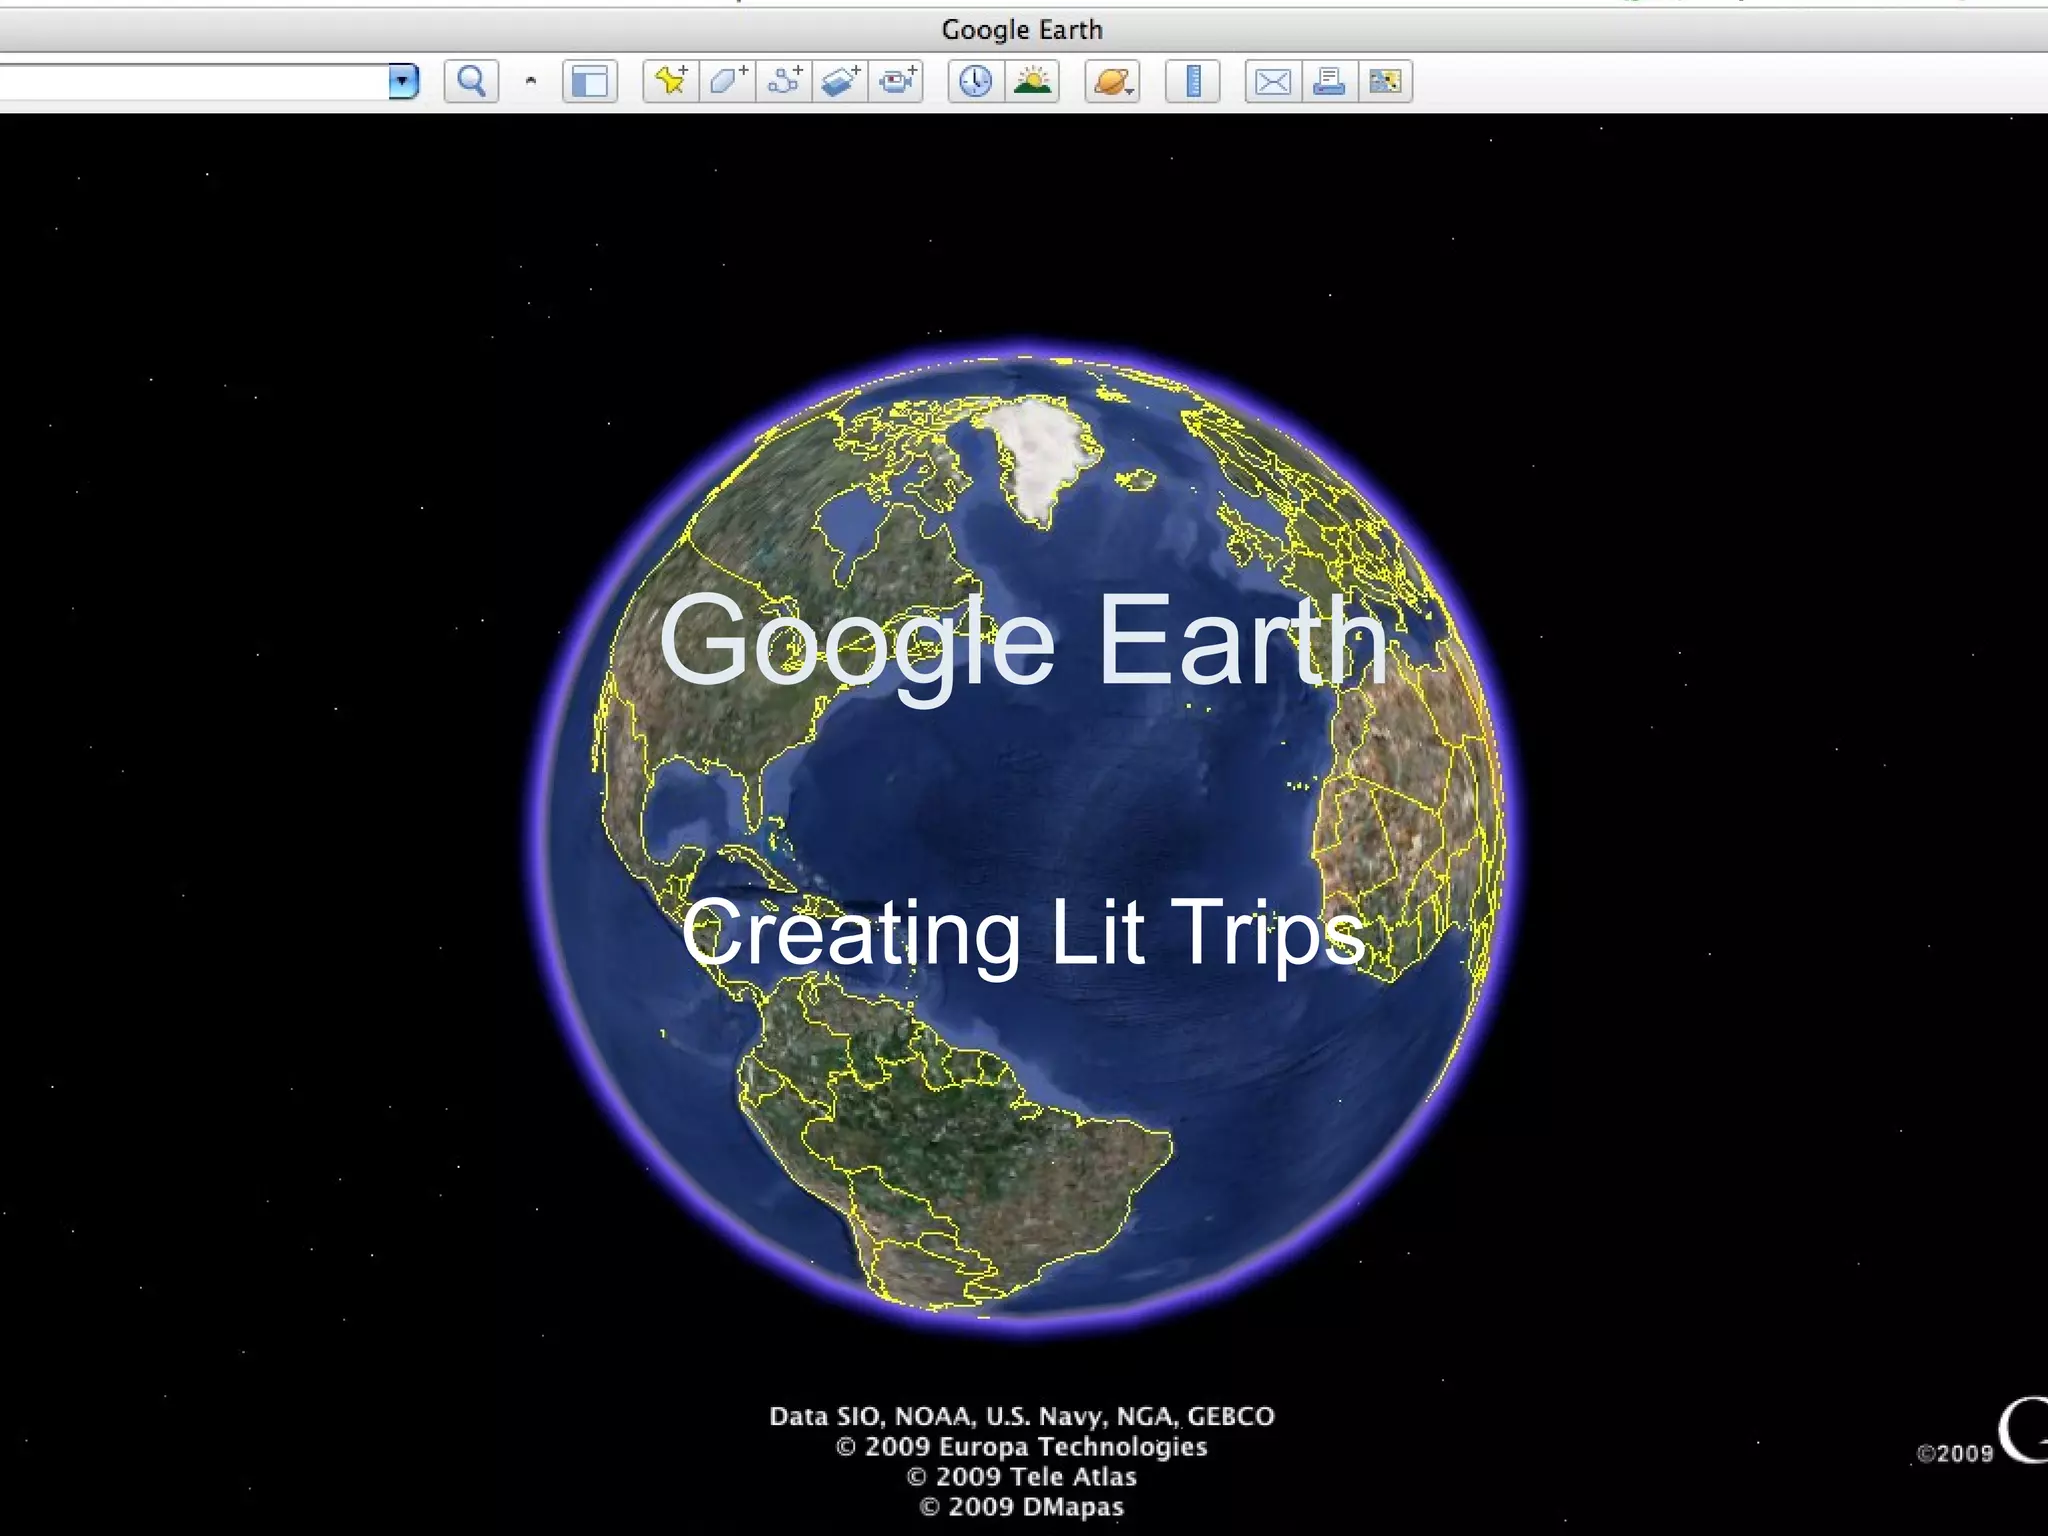View in Google Maps icon

pyautogui.click(x=1385, y=81)
